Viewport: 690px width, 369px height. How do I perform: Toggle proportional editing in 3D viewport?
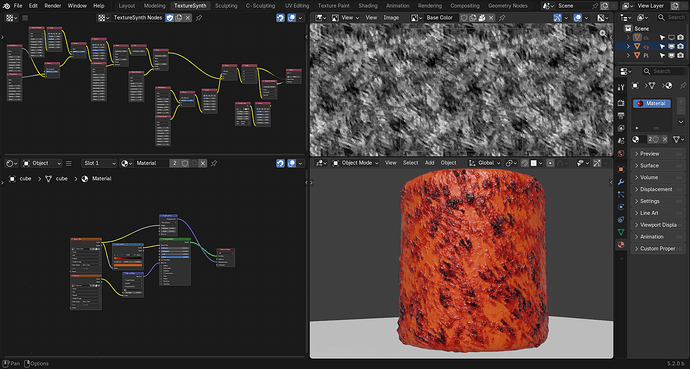click(550, 163)
